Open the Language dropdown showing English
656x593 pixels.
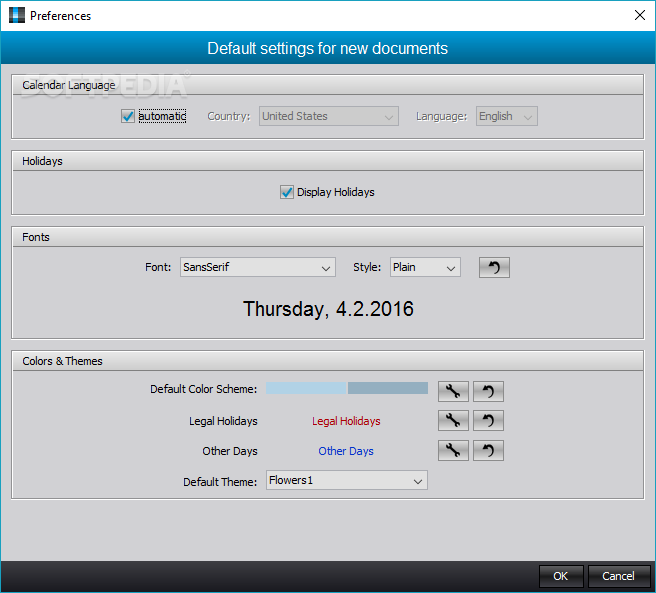507,116
